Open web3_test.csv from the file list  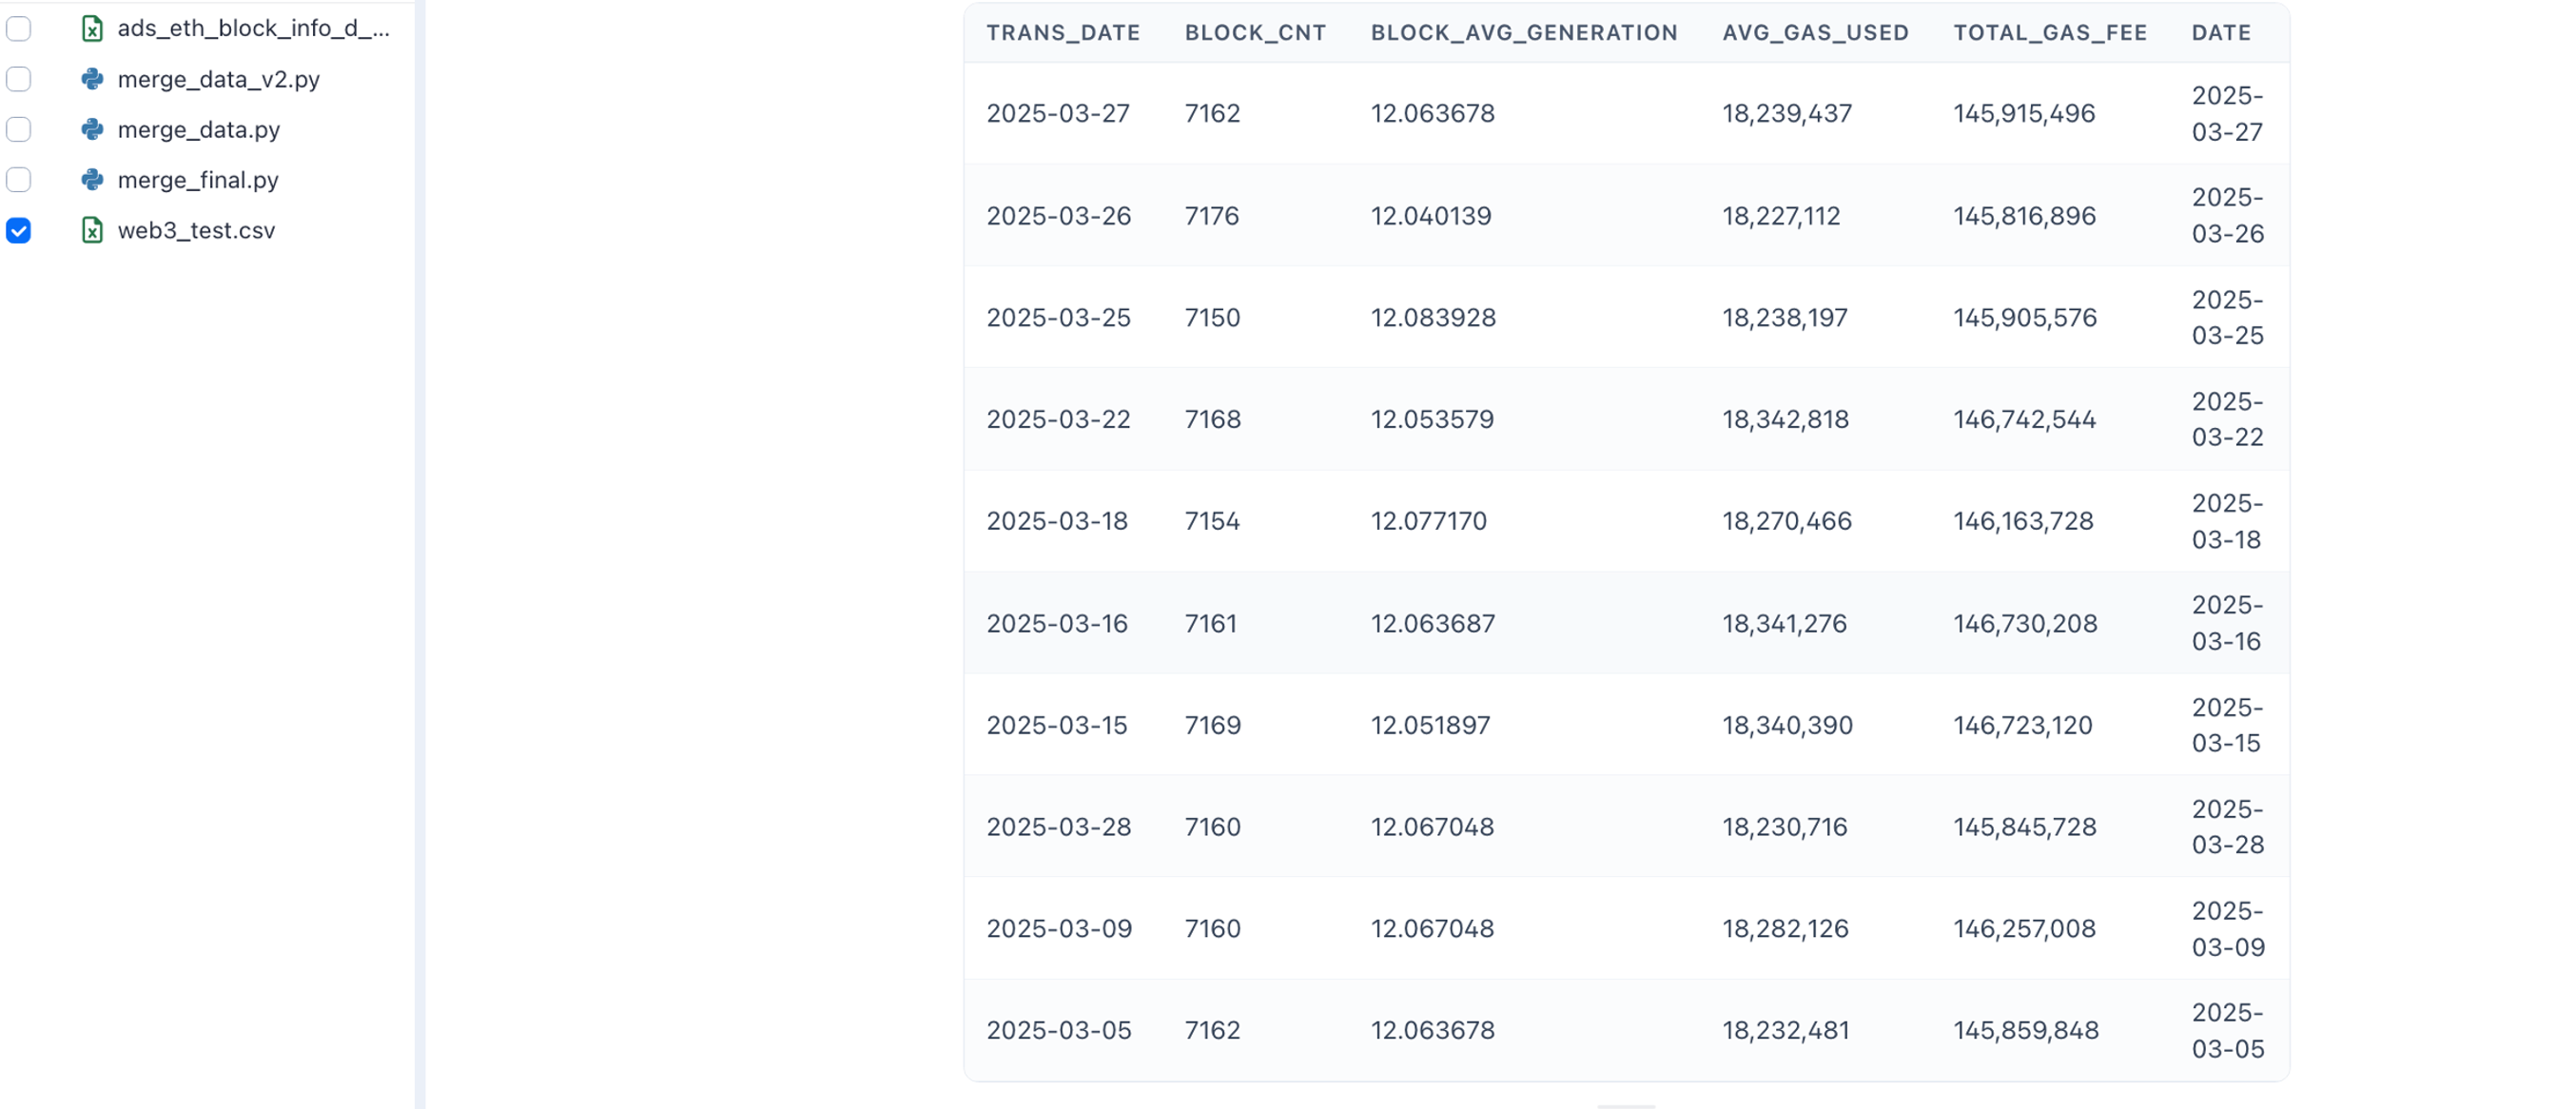[x=196, y=230]
